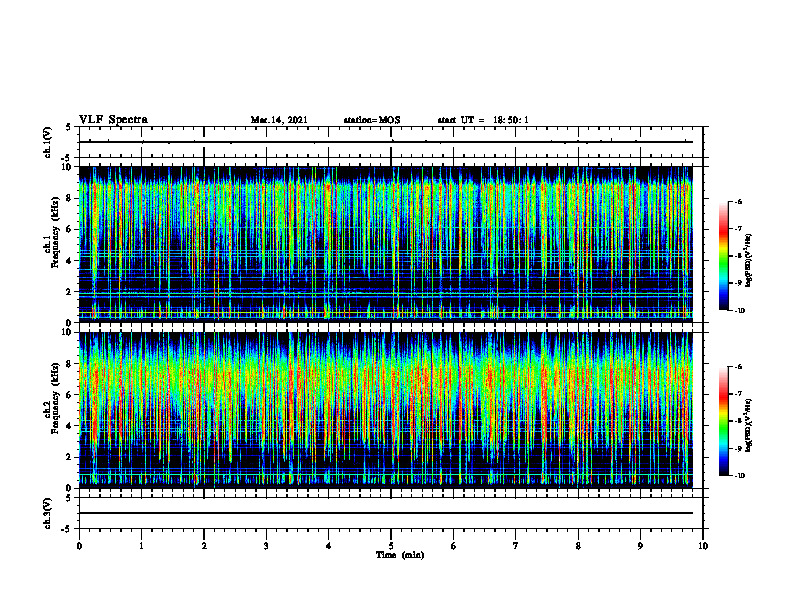Click the "-6" label on ch.1 color scale
This screenshot has height=612, width=792.
[x=738, y=202]
